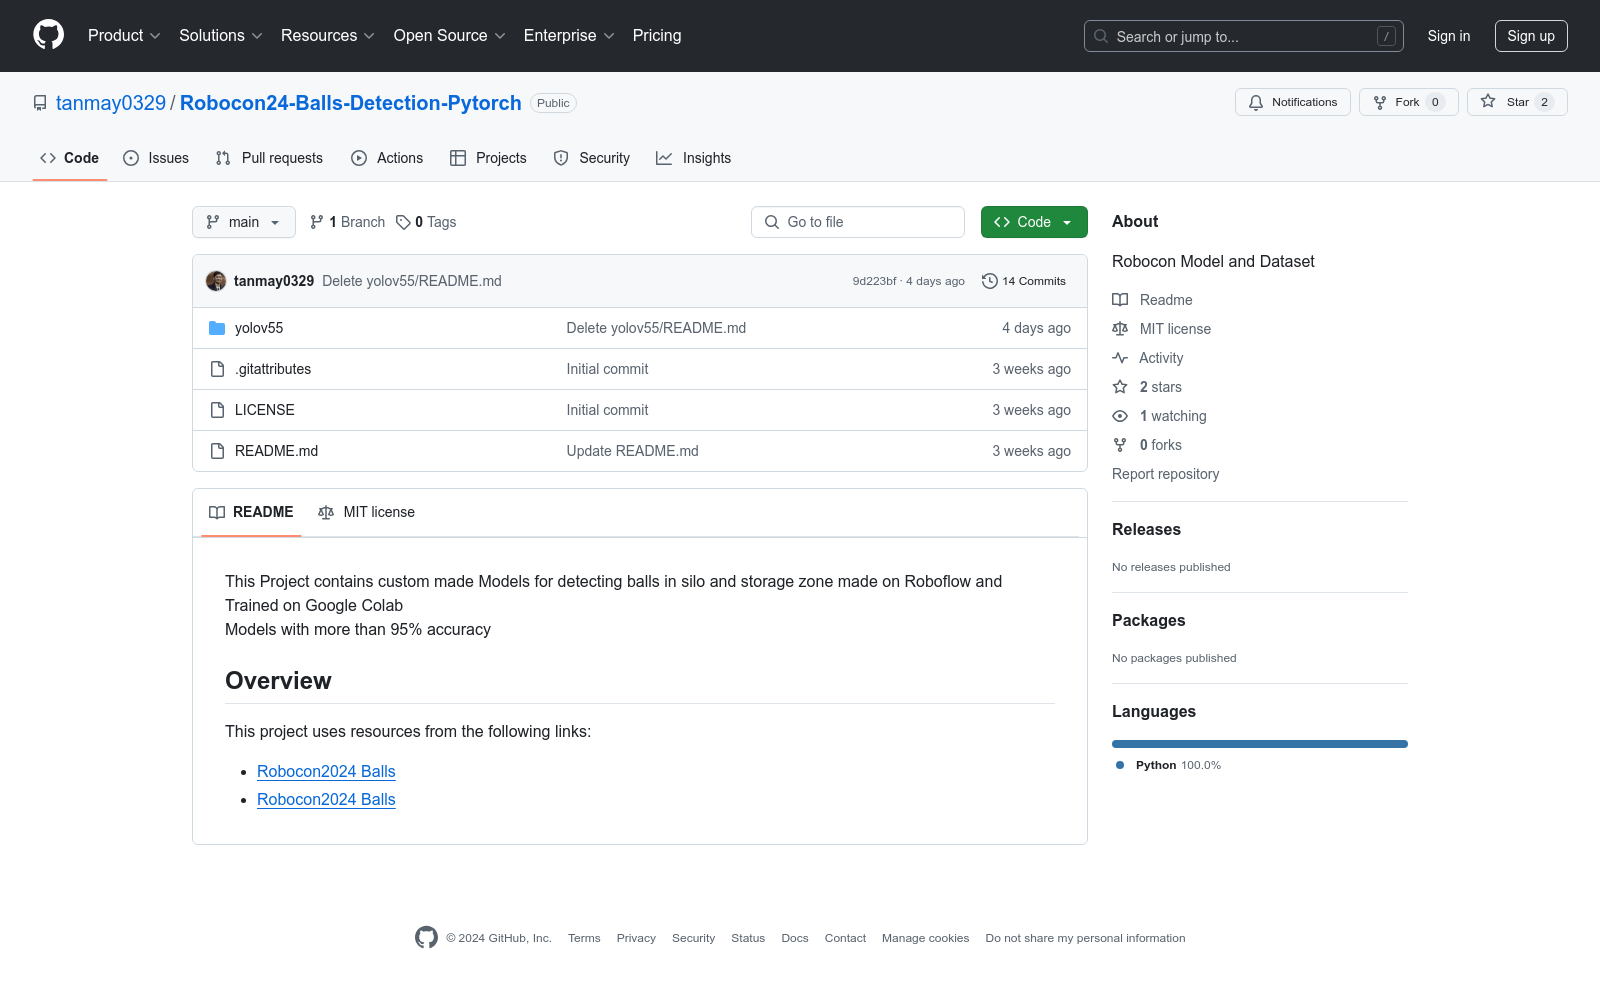Switch to MIT license tab in file viewer
Image resolution: width=1600 pixels, height=1000 pixels.
pyautogui.click(x=366, y=512)
